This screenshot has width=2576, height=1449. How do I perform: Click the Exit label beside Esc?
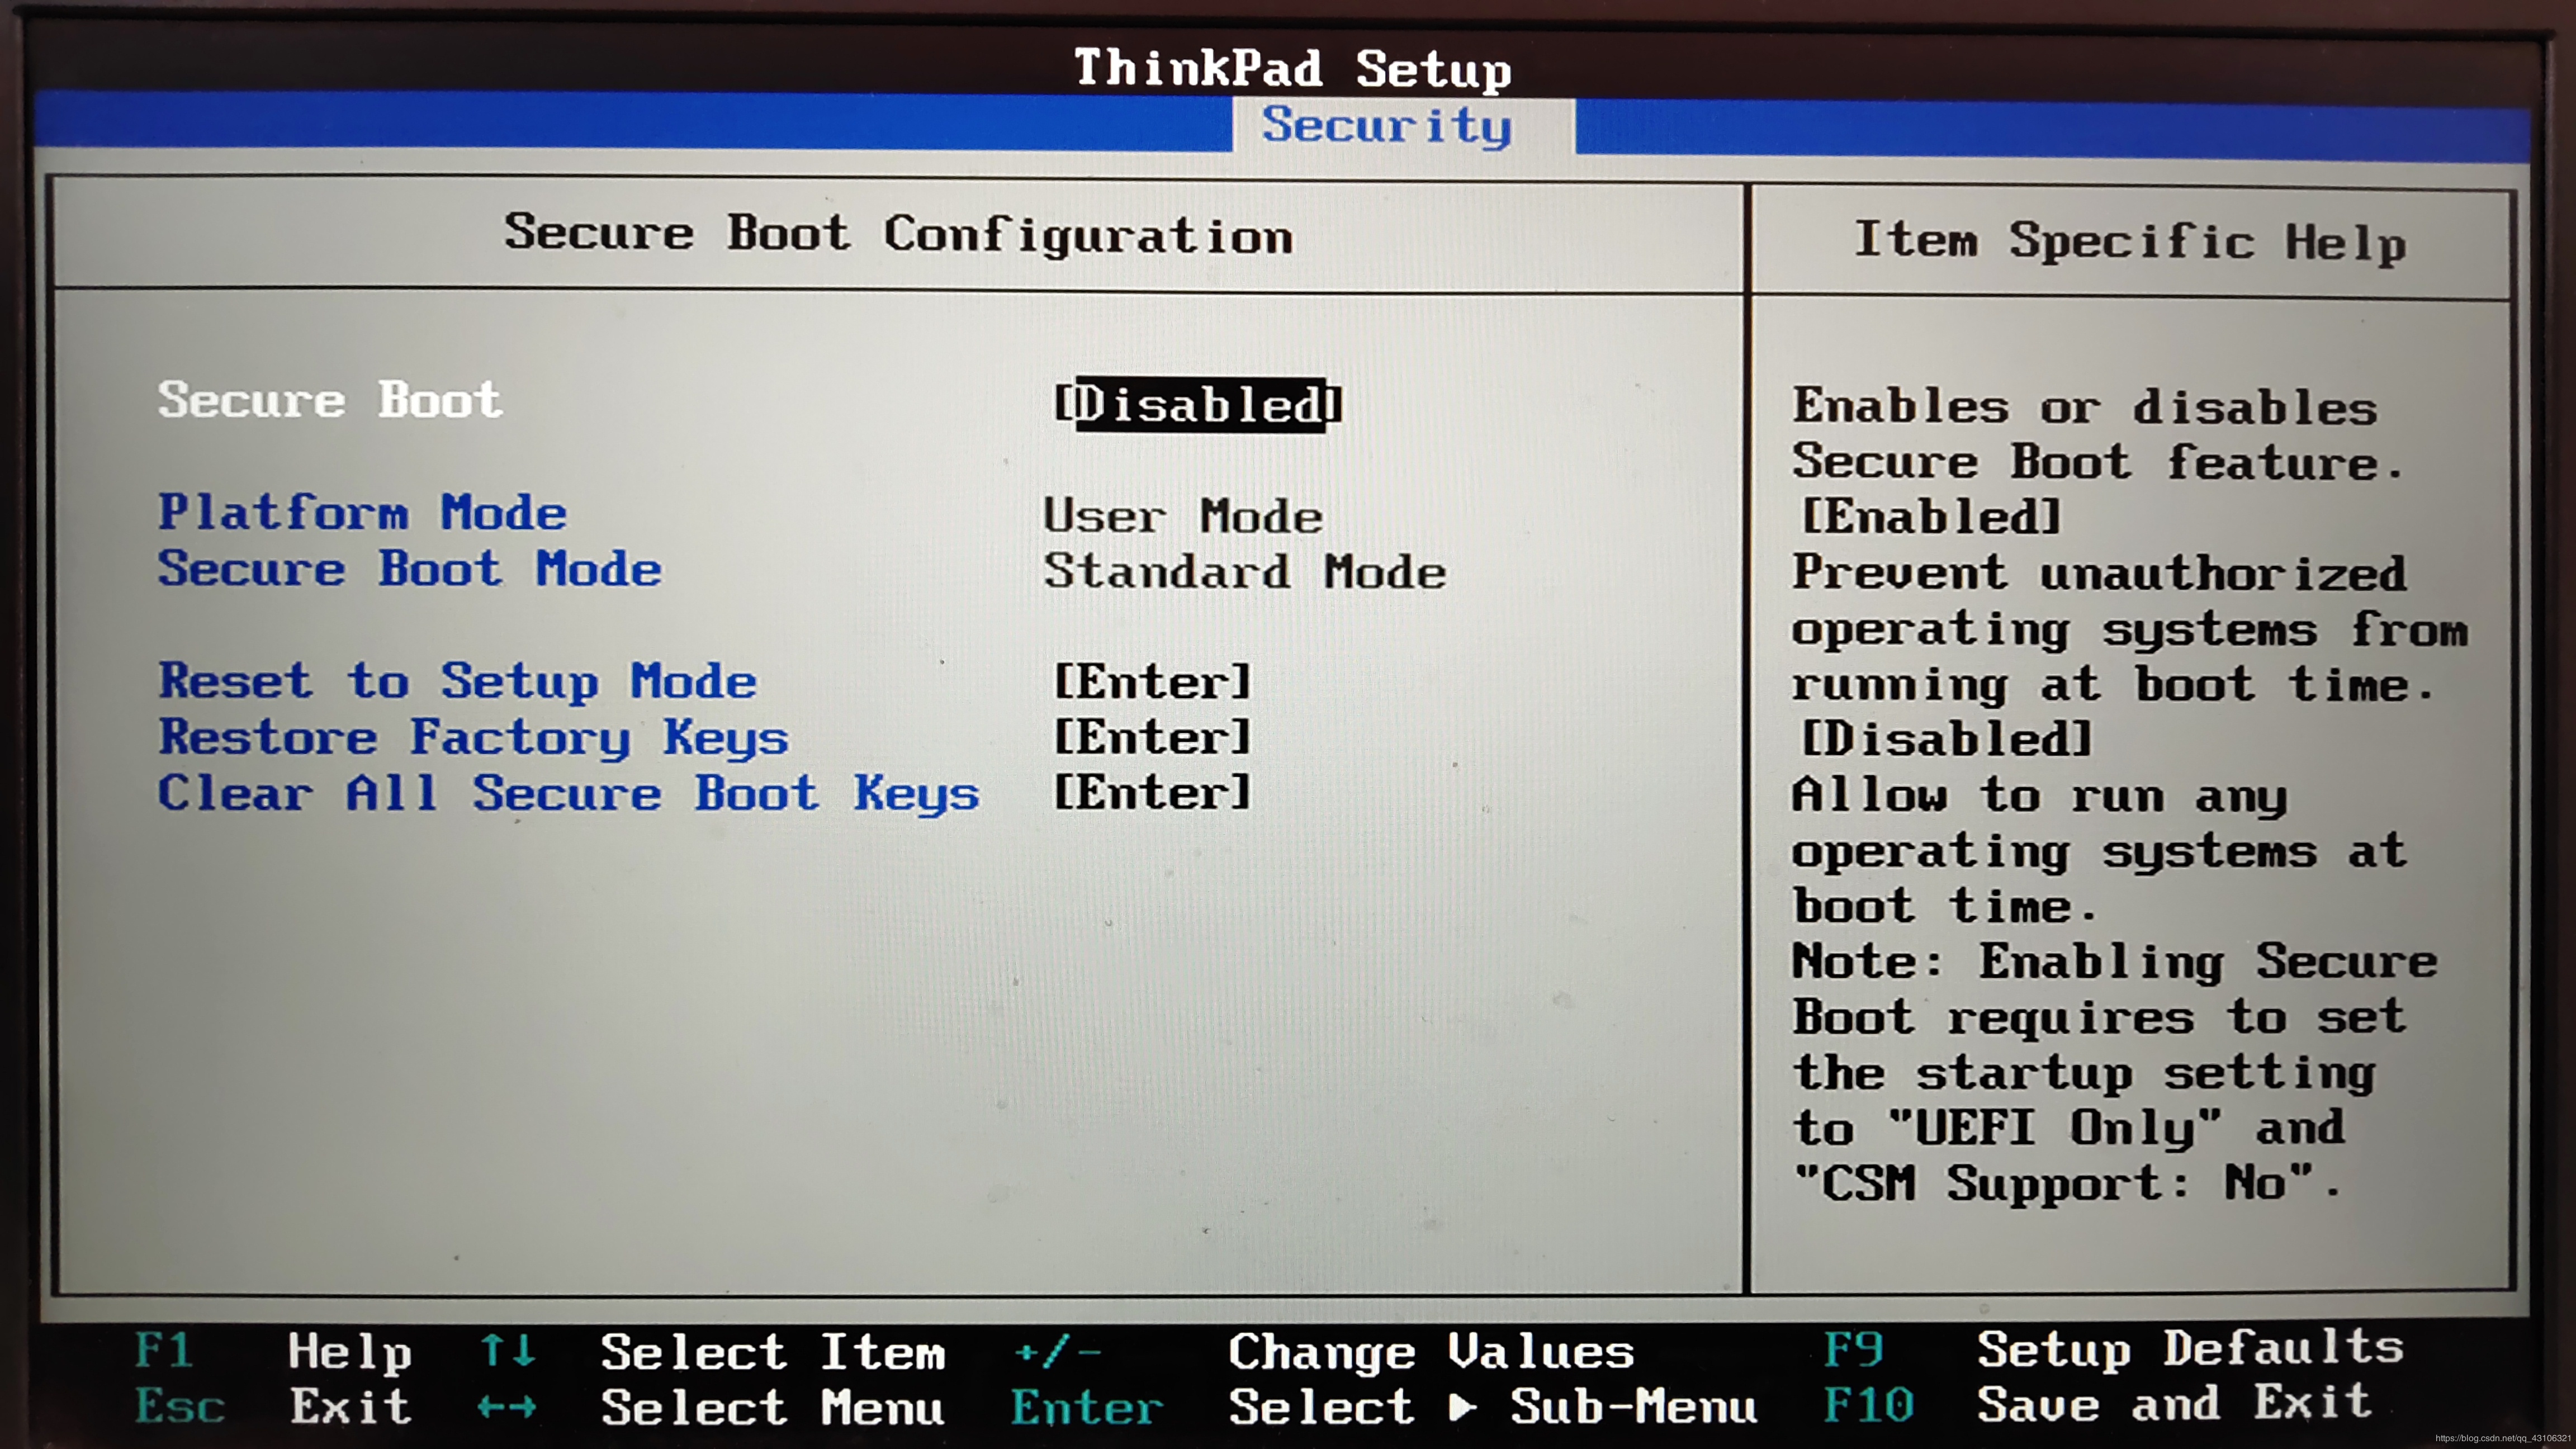pos(350,1406)
